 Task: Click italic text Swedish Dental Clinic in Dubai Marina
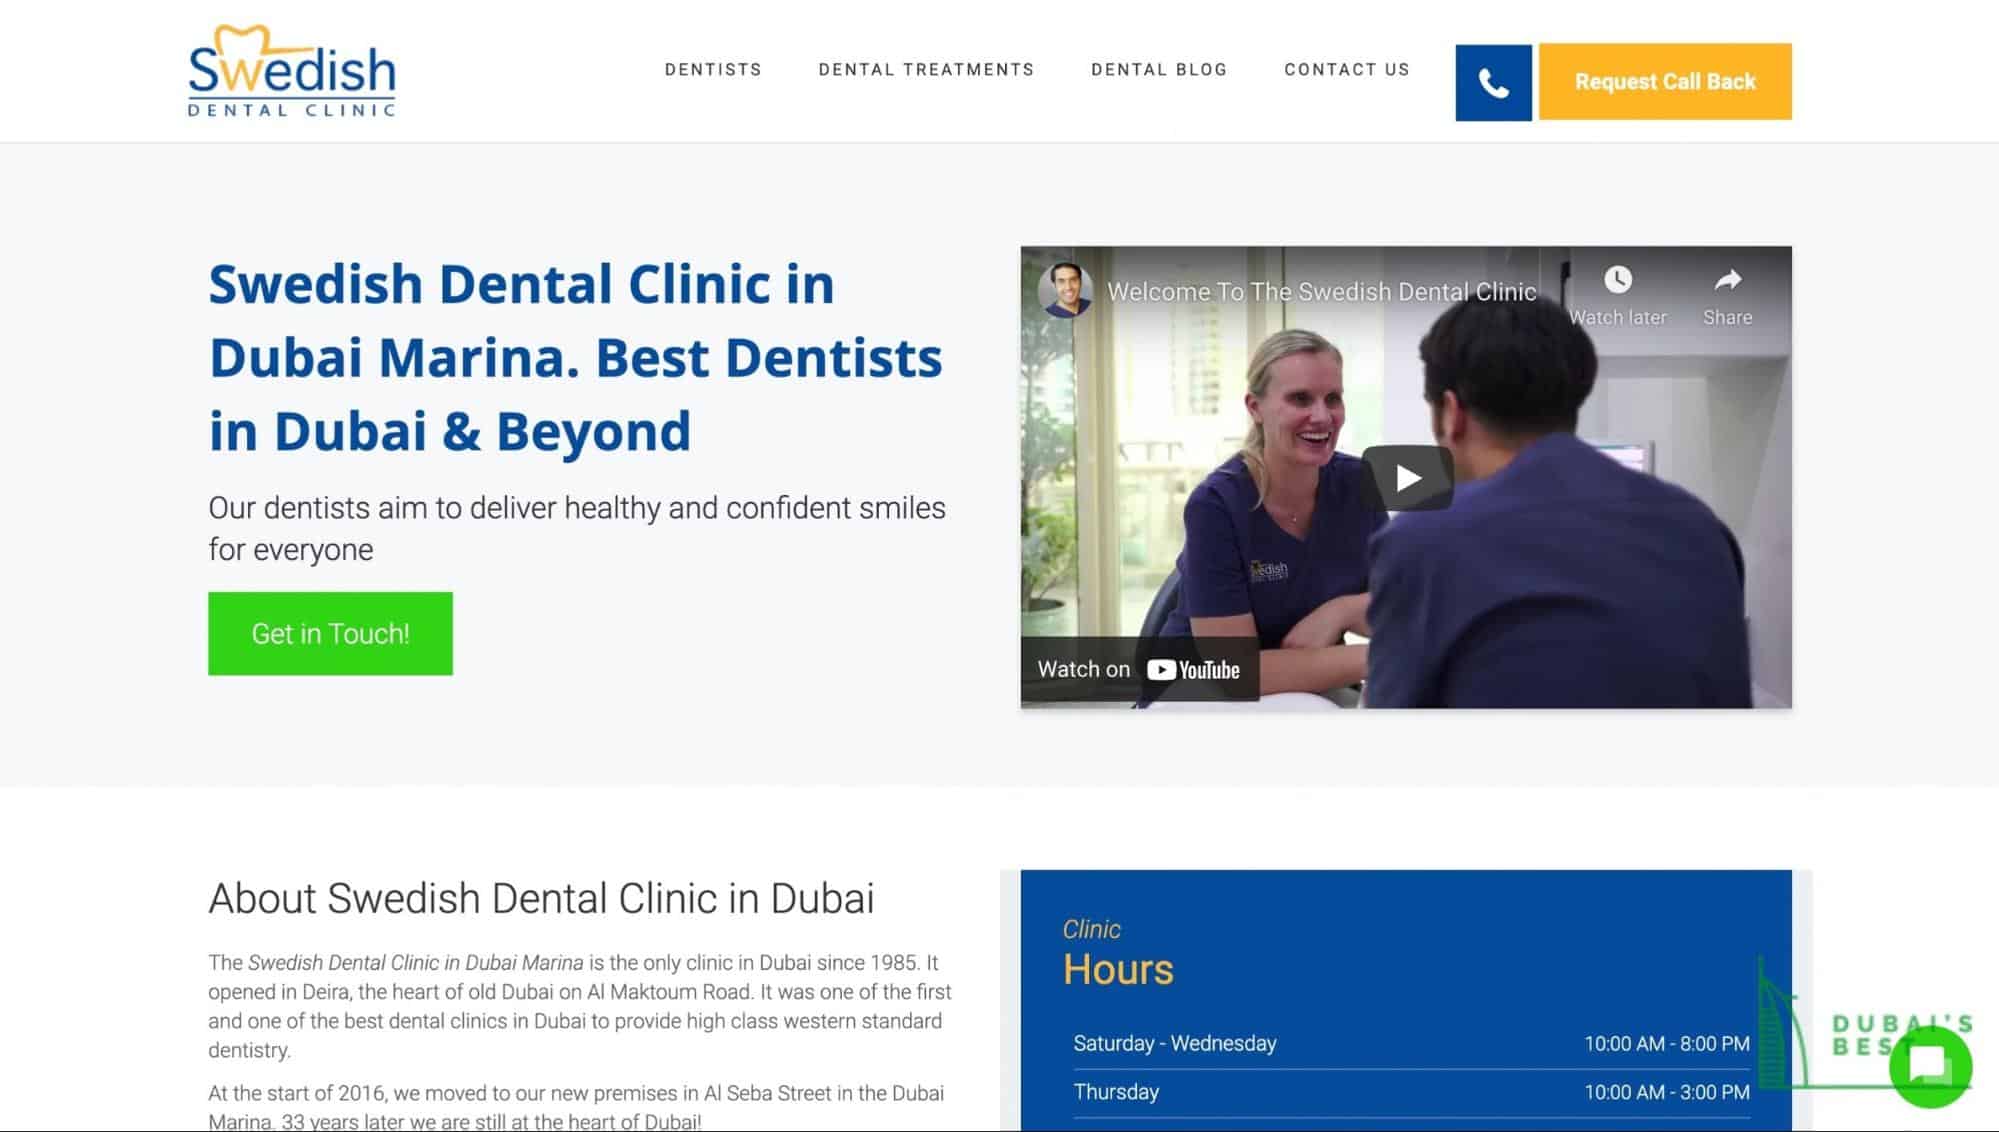click(x=415, y=962)
